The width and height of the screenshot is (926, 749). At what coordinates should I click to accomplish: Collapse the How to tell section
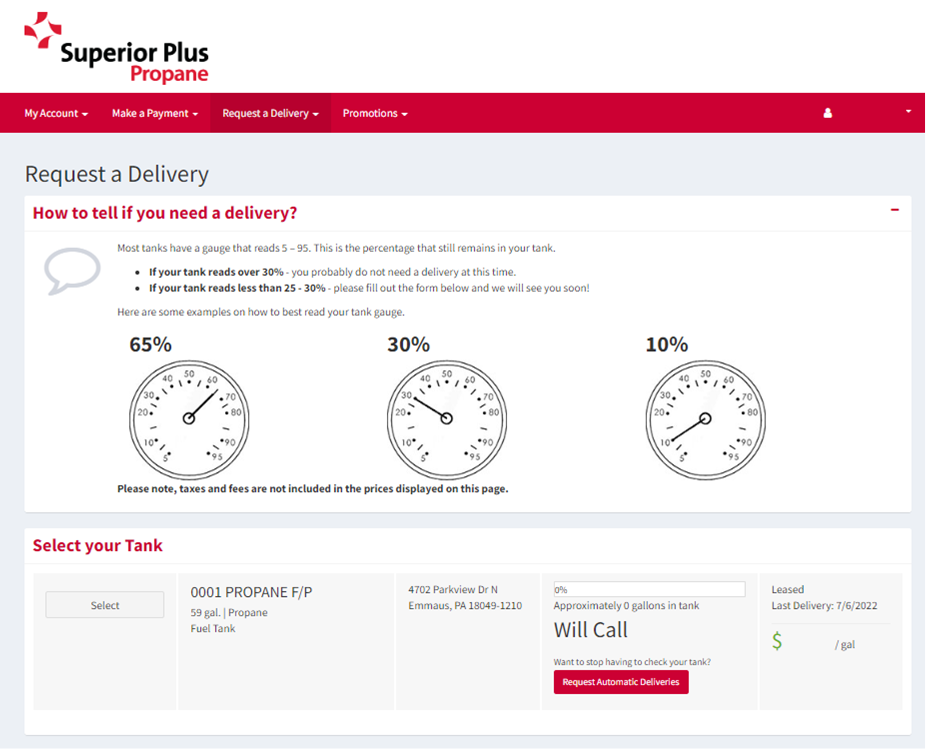895,210
